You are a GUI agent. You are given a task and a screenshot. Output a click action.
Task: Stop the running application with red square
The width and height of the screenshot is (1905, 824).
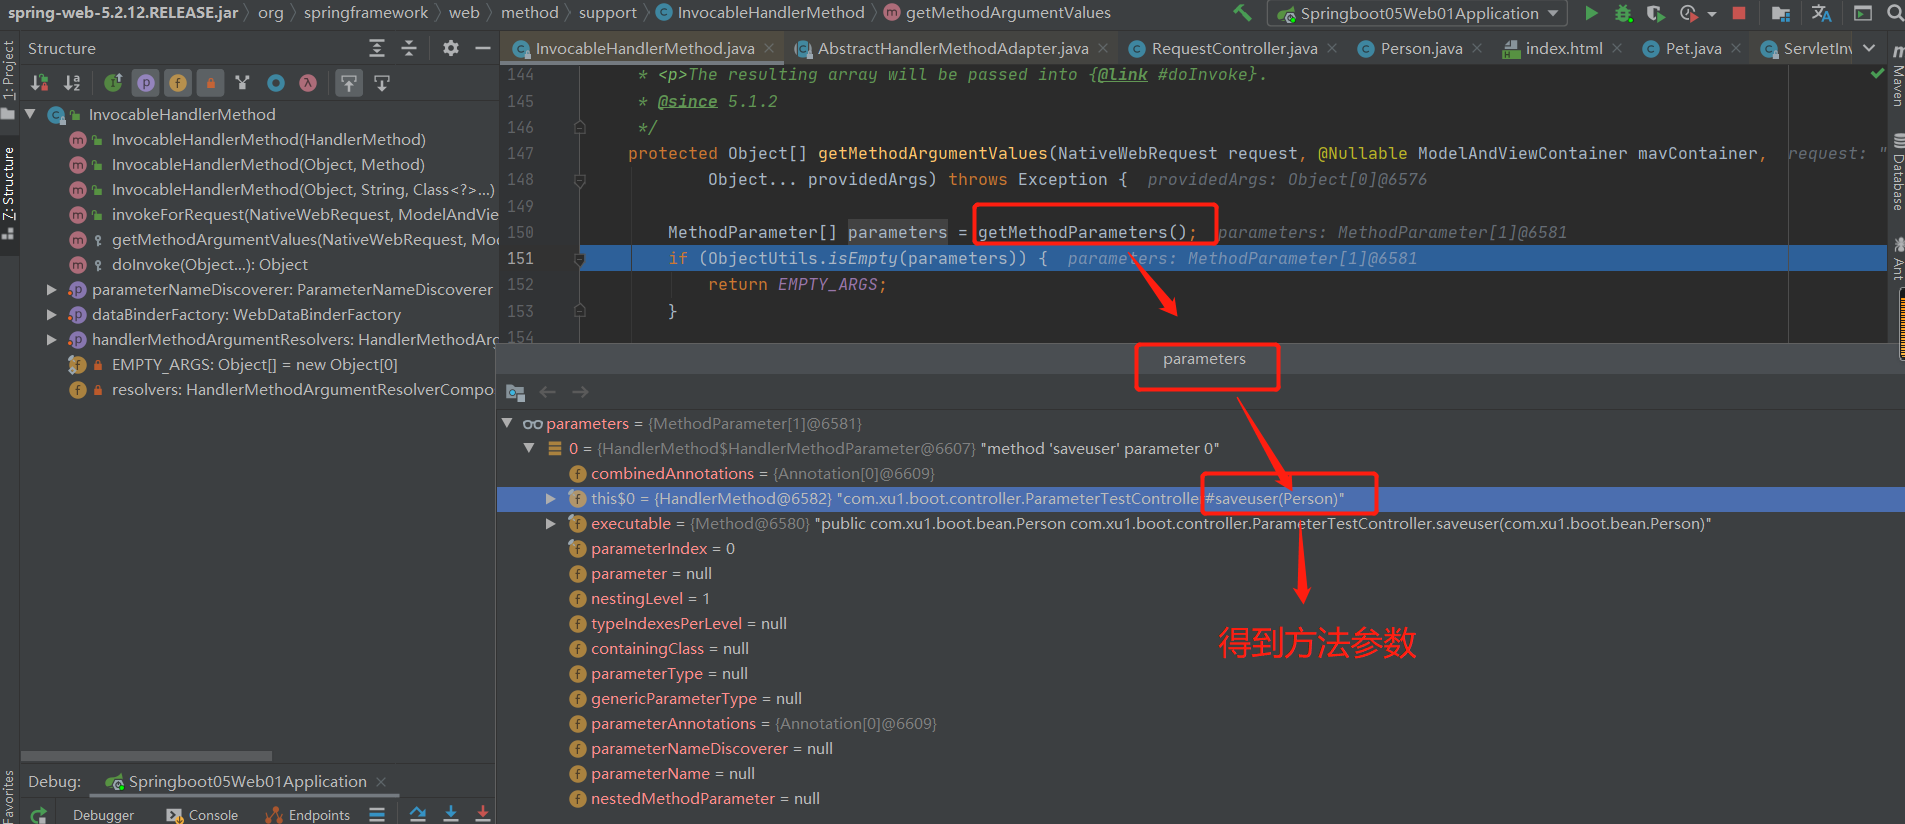click(x=1739, y=13)
